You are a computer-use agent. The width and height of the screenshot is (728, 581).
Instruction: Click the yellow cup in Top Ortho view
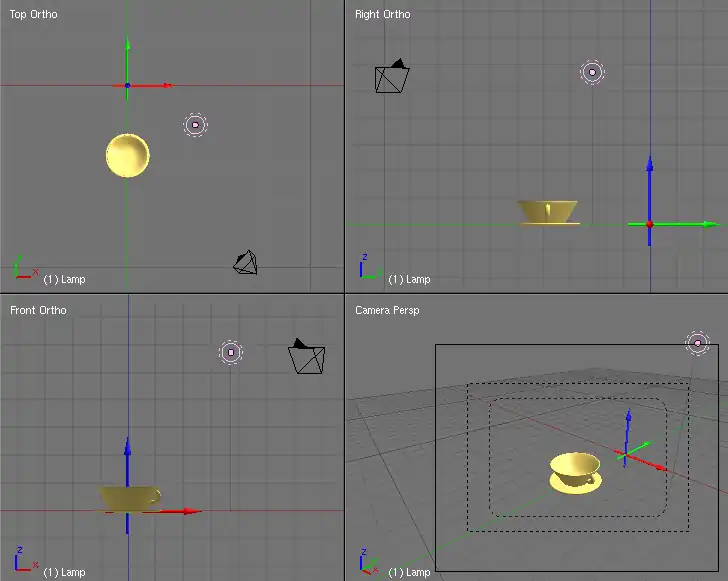pyautogui.click(x=128, y=156)
